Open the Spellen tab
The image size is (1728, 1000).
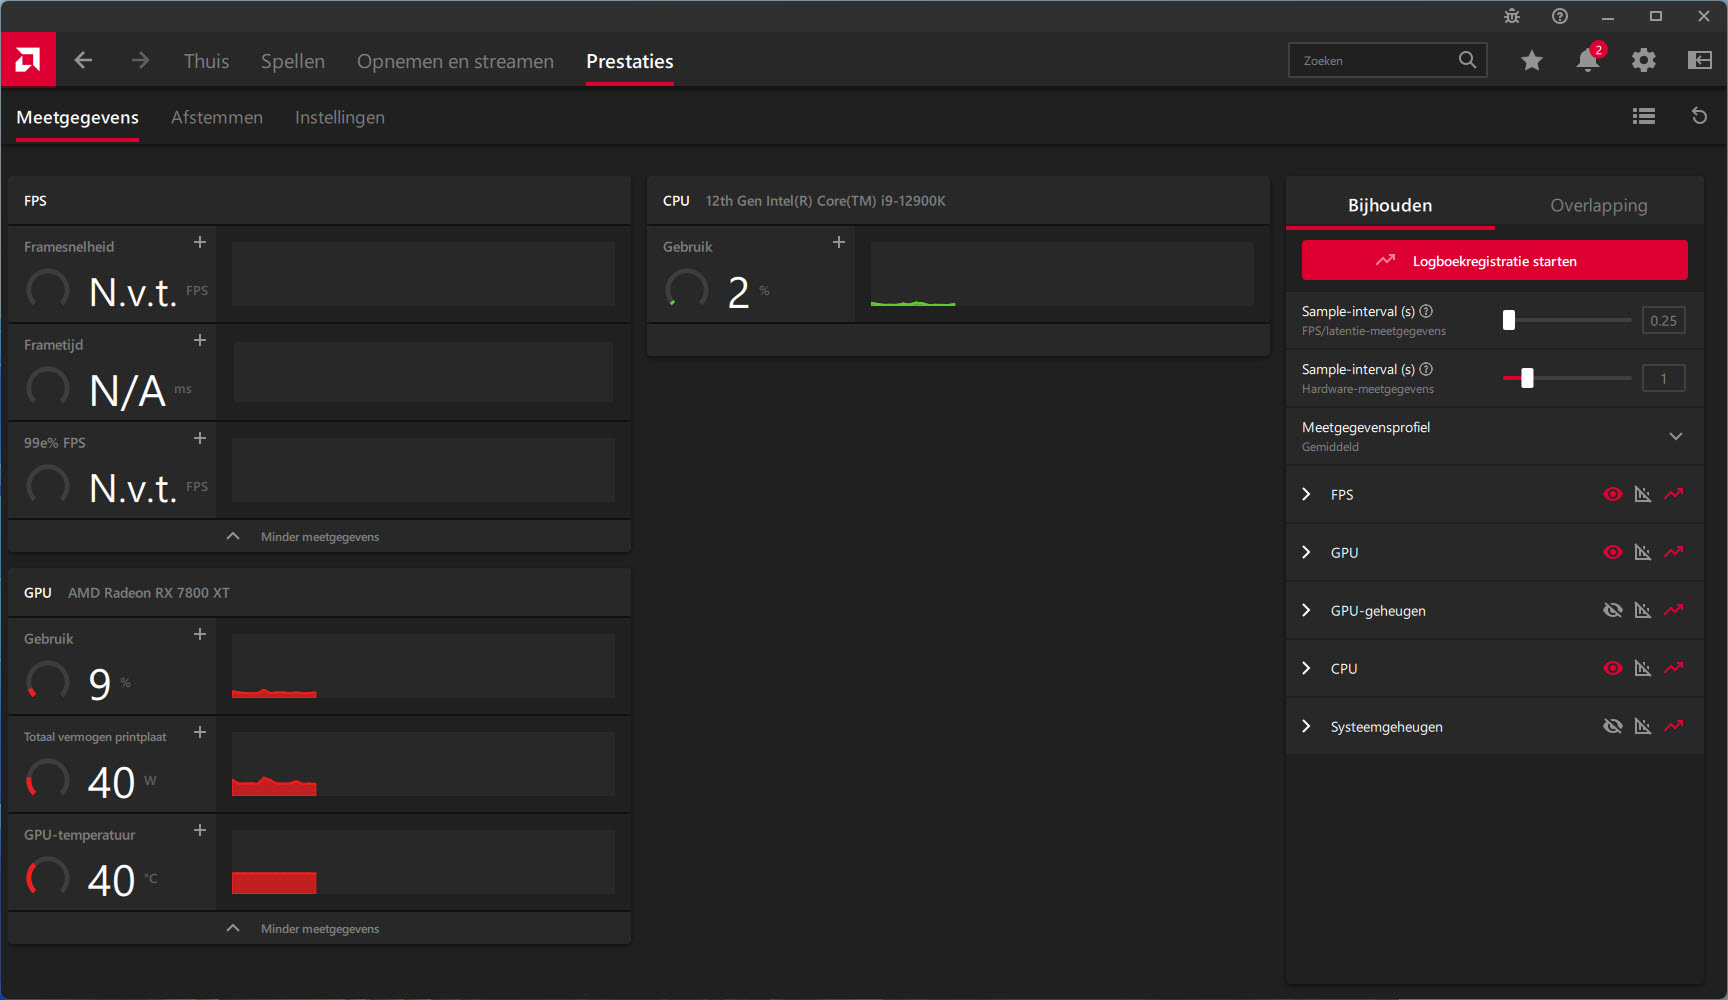coord(293,61)
